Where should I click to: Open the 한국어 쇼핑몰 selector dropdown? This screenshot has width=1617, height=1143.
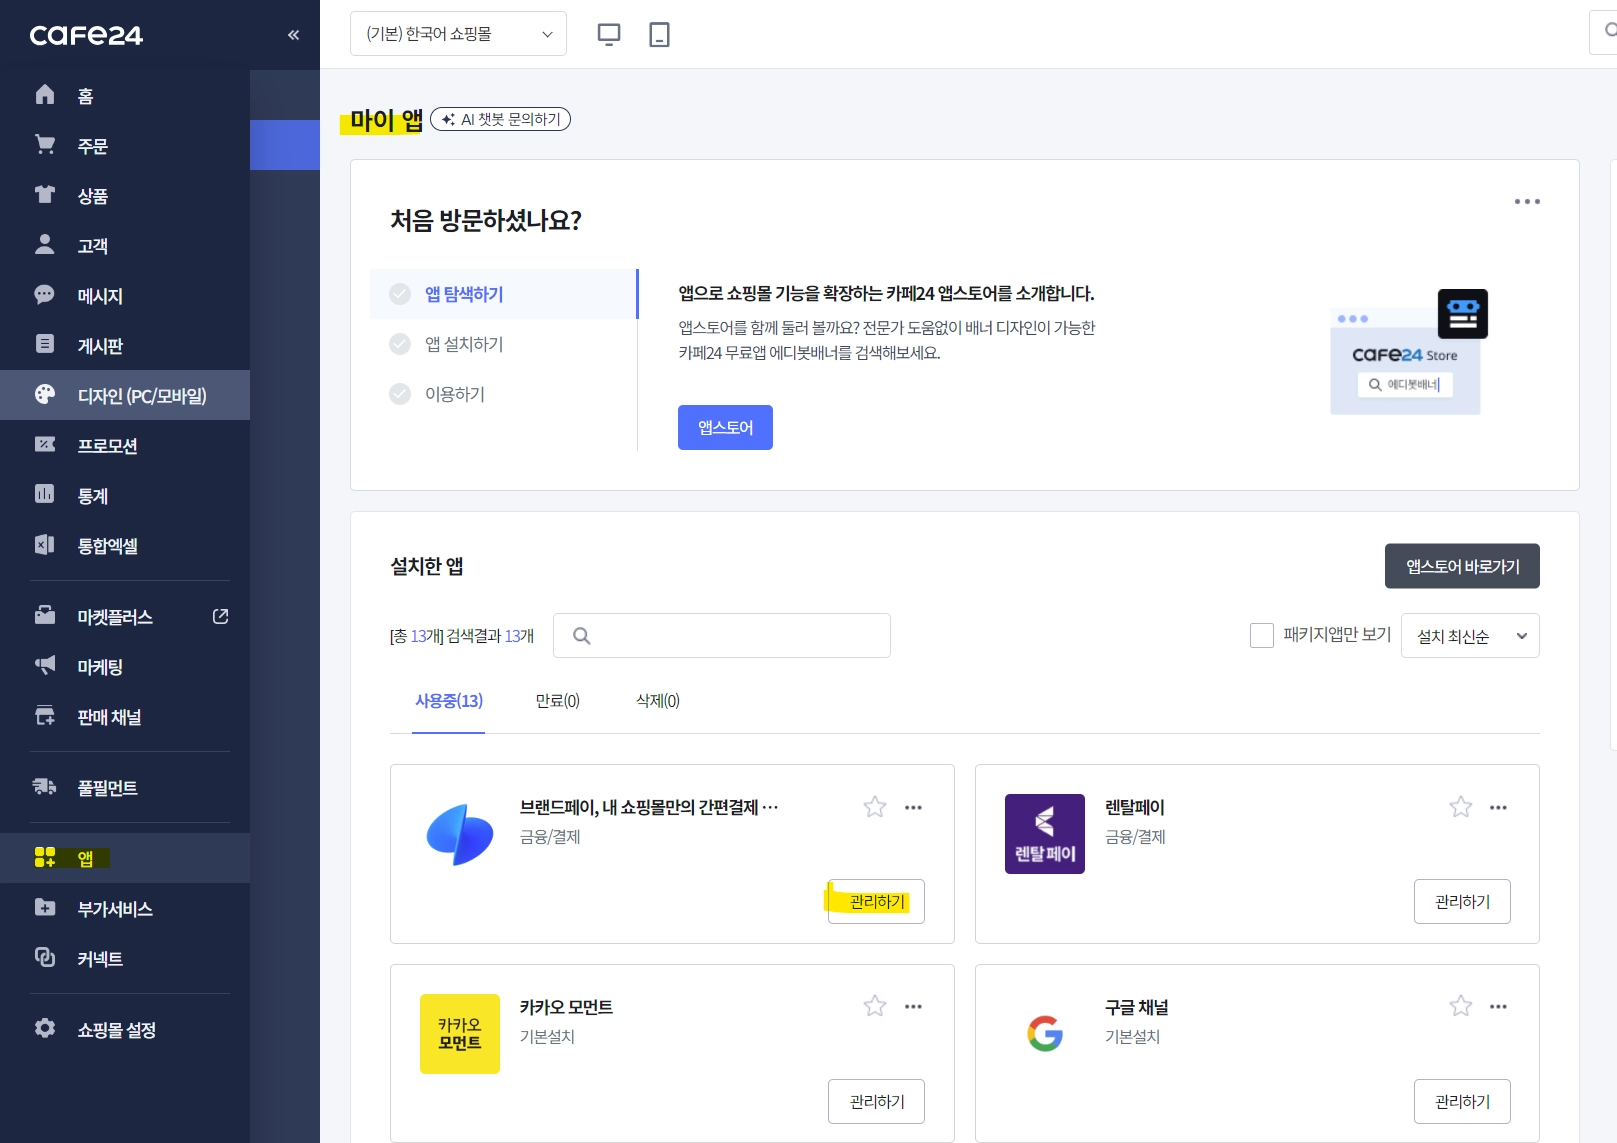click(458, 34)
